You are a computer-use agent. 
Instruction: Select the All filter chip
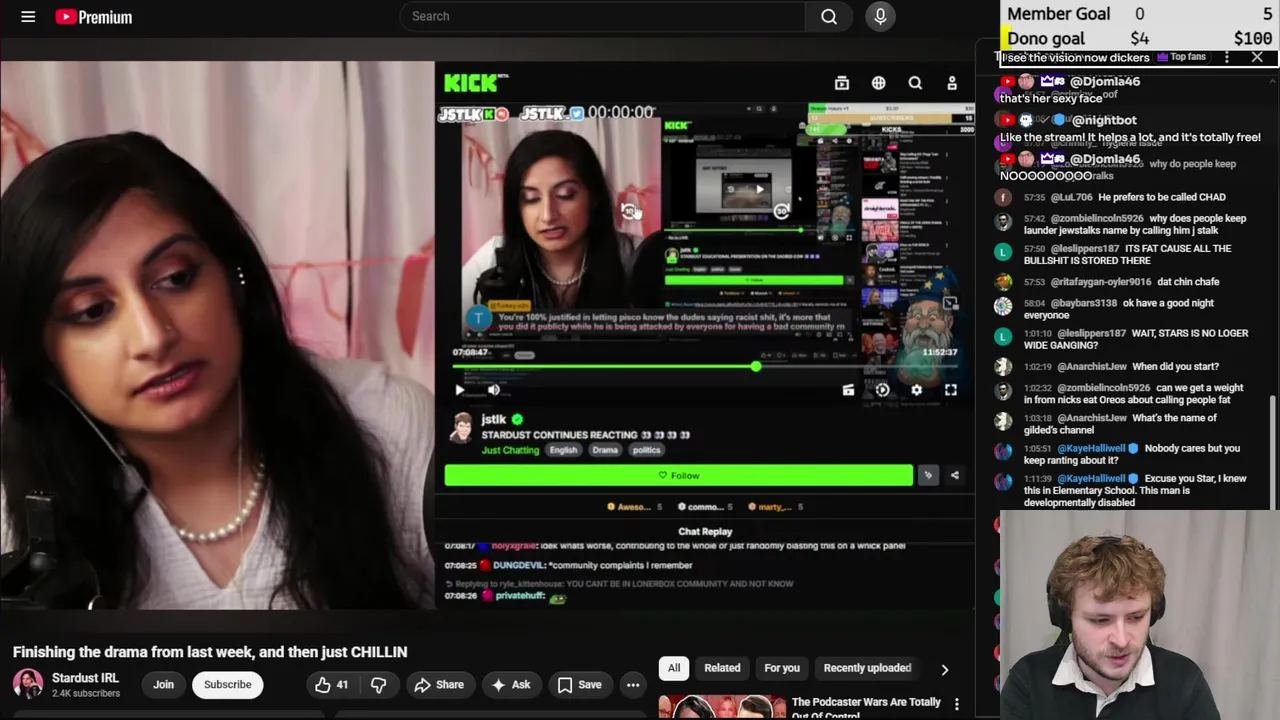674,668
